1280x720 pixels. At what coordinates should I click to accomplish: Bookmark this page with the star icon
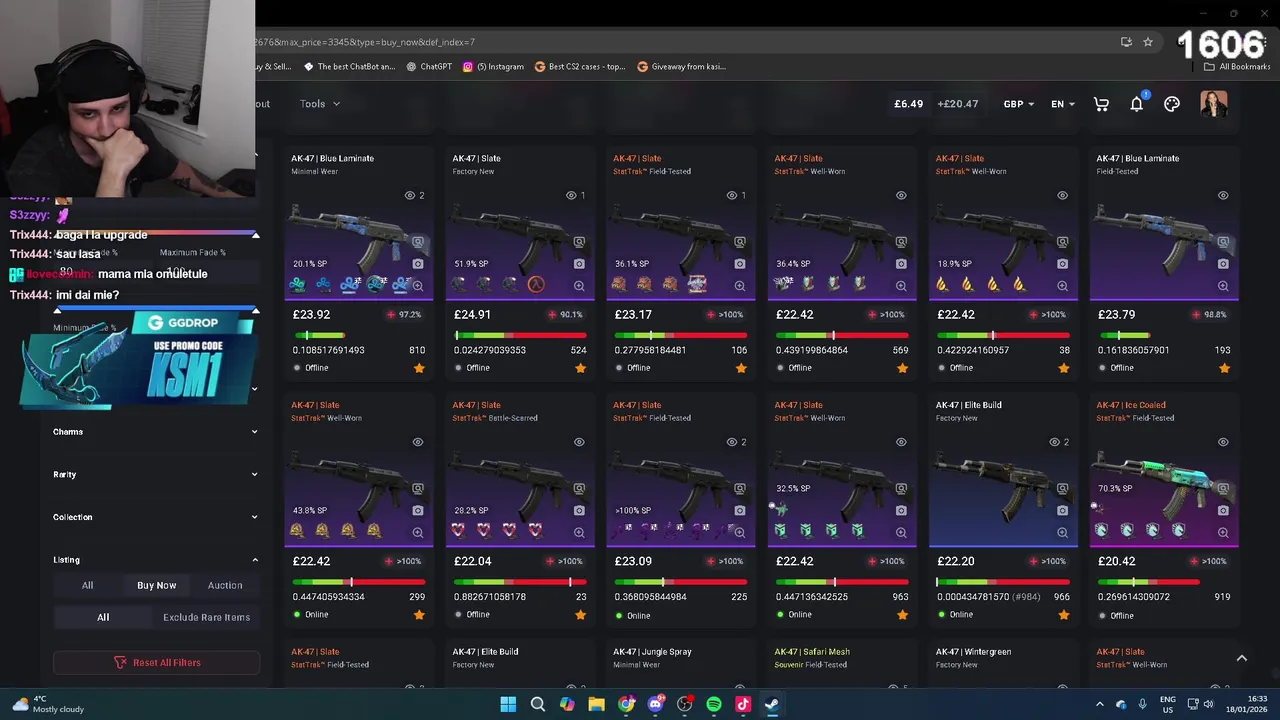click(x=1148, y=42)
